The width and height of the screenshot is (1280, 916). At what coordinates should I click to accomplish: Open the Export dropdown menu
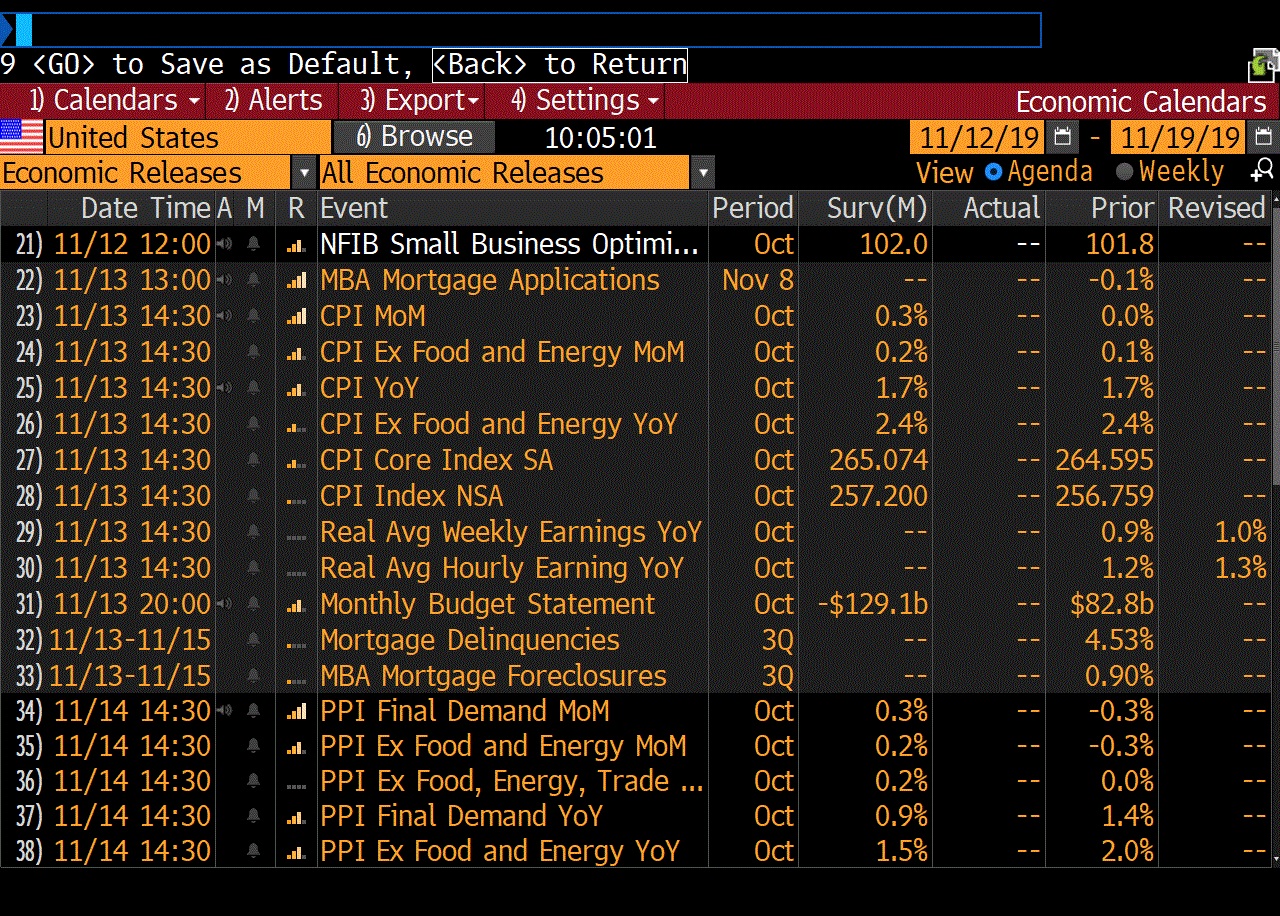[x=420, y=100]
